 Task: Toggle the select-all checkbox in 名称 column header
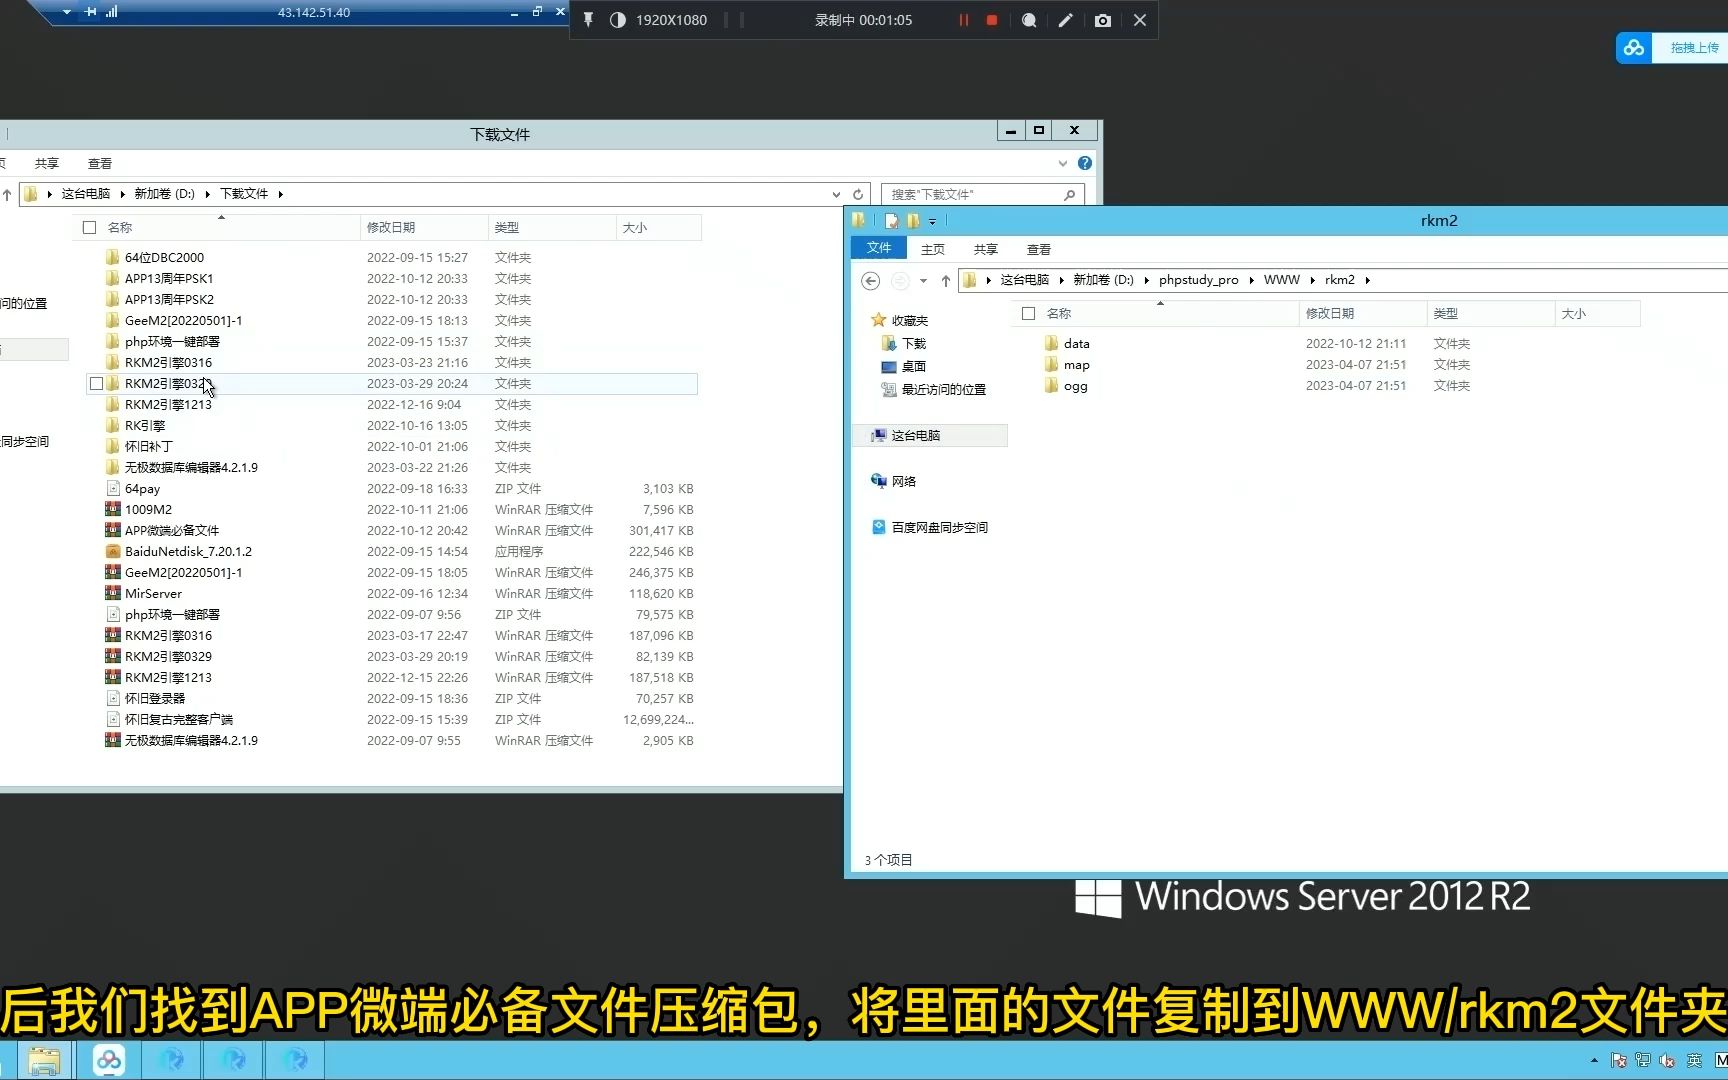click(x=89, y=227)
